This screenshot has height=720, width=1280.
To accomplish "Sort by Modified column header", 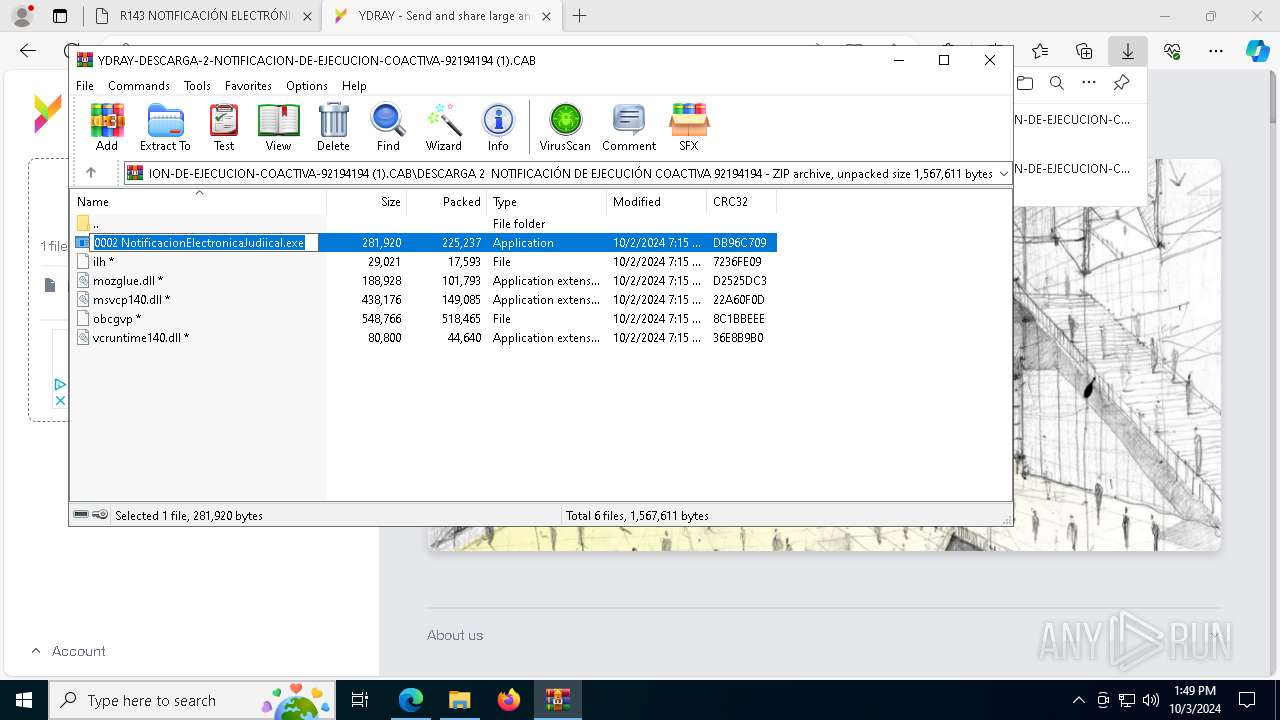I will (x=656, y=201).
